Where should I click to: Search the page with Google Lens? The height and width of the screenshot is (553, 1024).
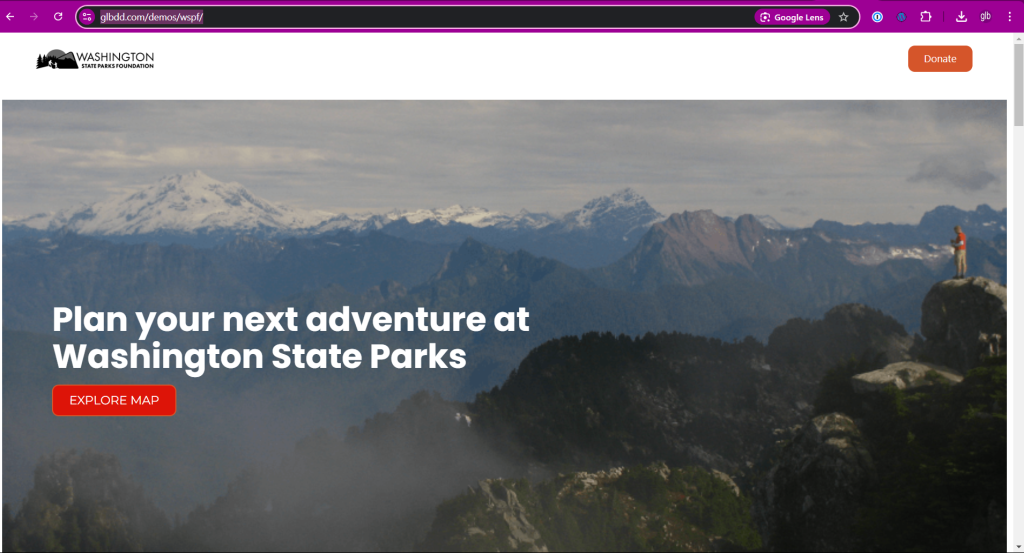click(x=792, y=17)
